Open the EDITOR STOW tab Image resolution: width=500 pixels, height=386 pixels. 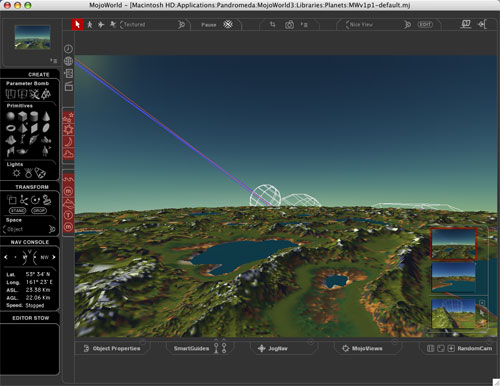(31, 318)
